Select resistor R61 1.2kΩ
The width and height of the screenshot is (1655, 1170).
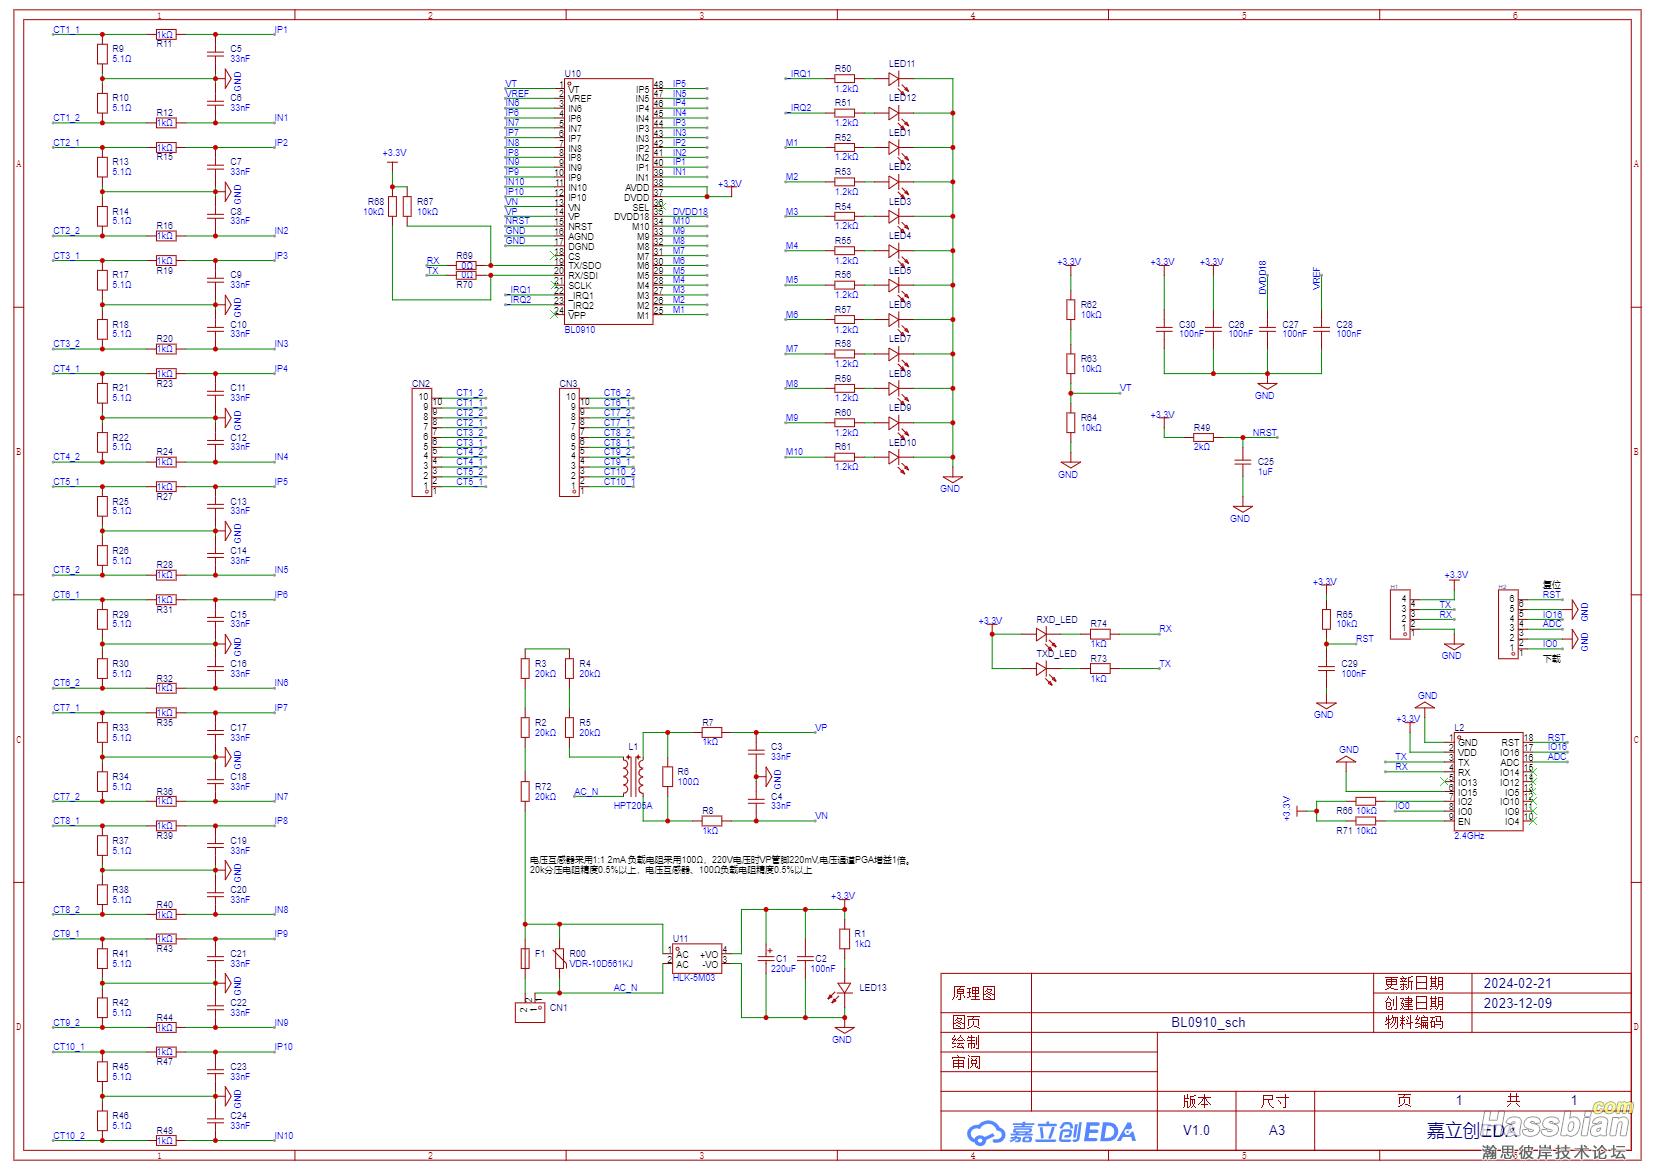[845, 457]
